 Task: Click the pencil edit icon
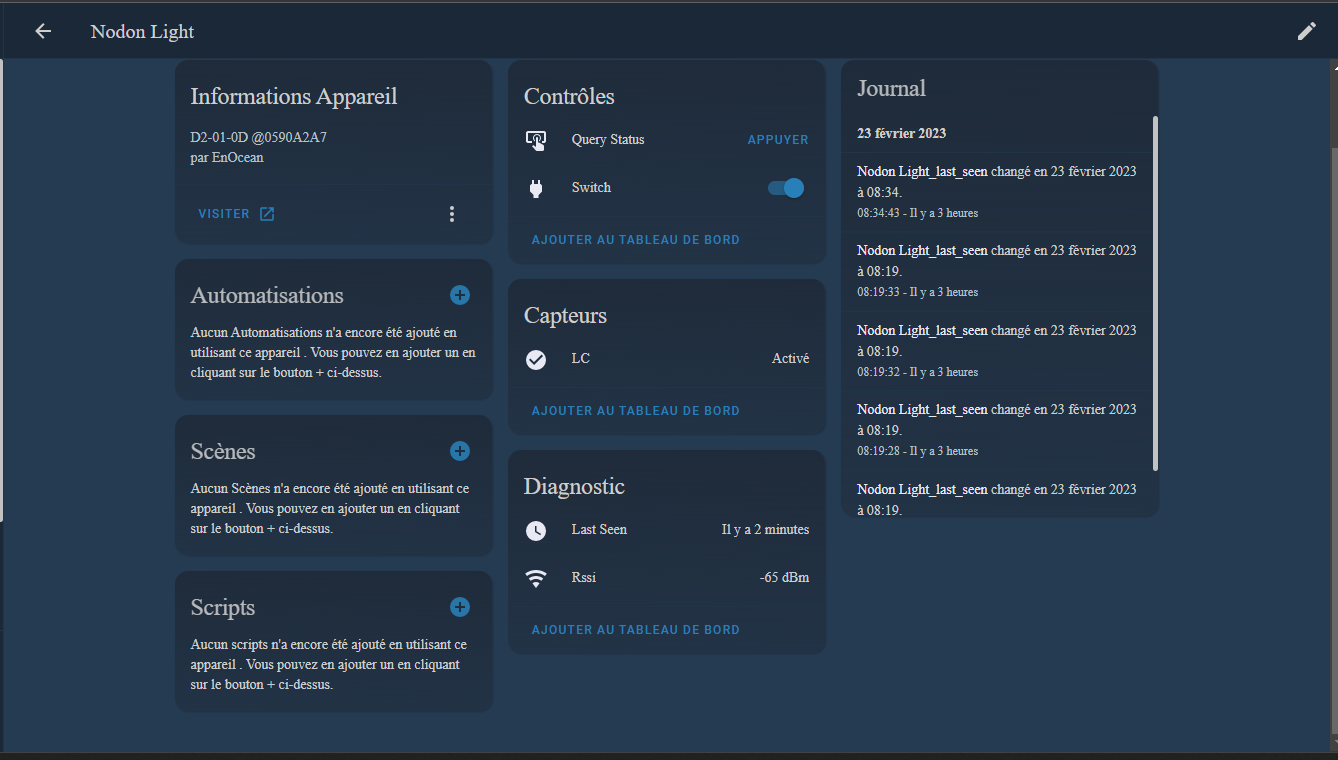coord(1306,31)
